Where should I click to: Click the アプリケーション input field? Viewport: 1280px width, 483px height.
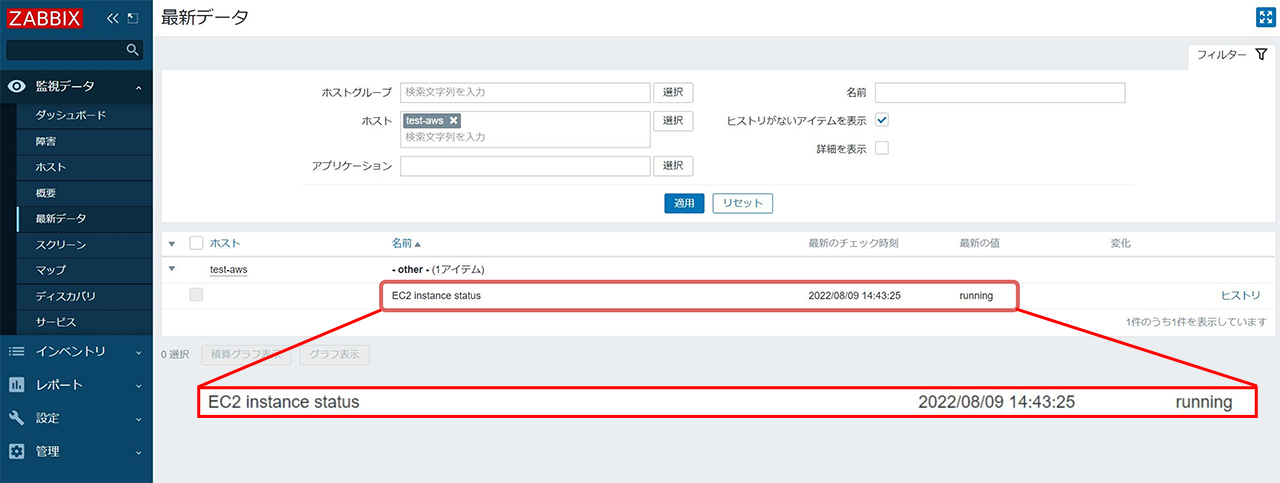point(526,165)
